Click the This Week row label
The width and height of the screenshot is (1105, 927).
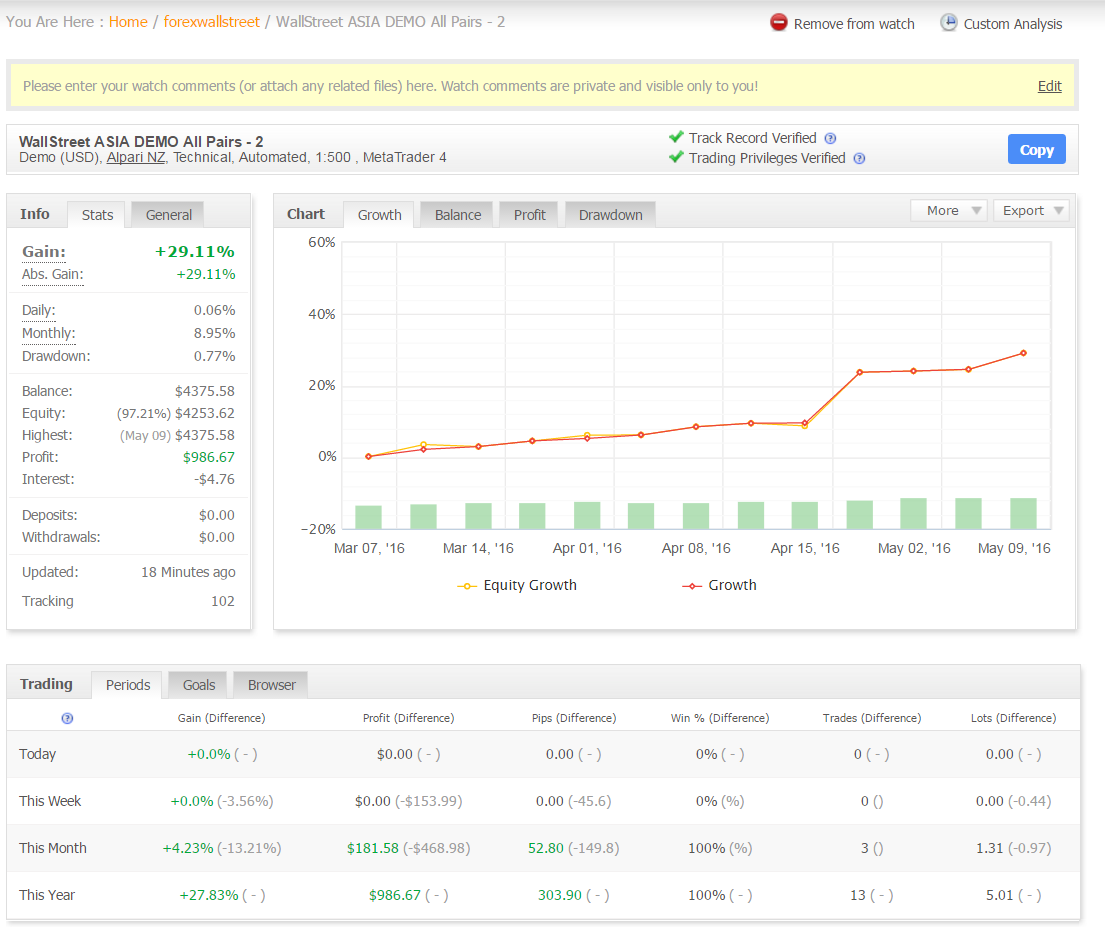click(x=50, y=802)
